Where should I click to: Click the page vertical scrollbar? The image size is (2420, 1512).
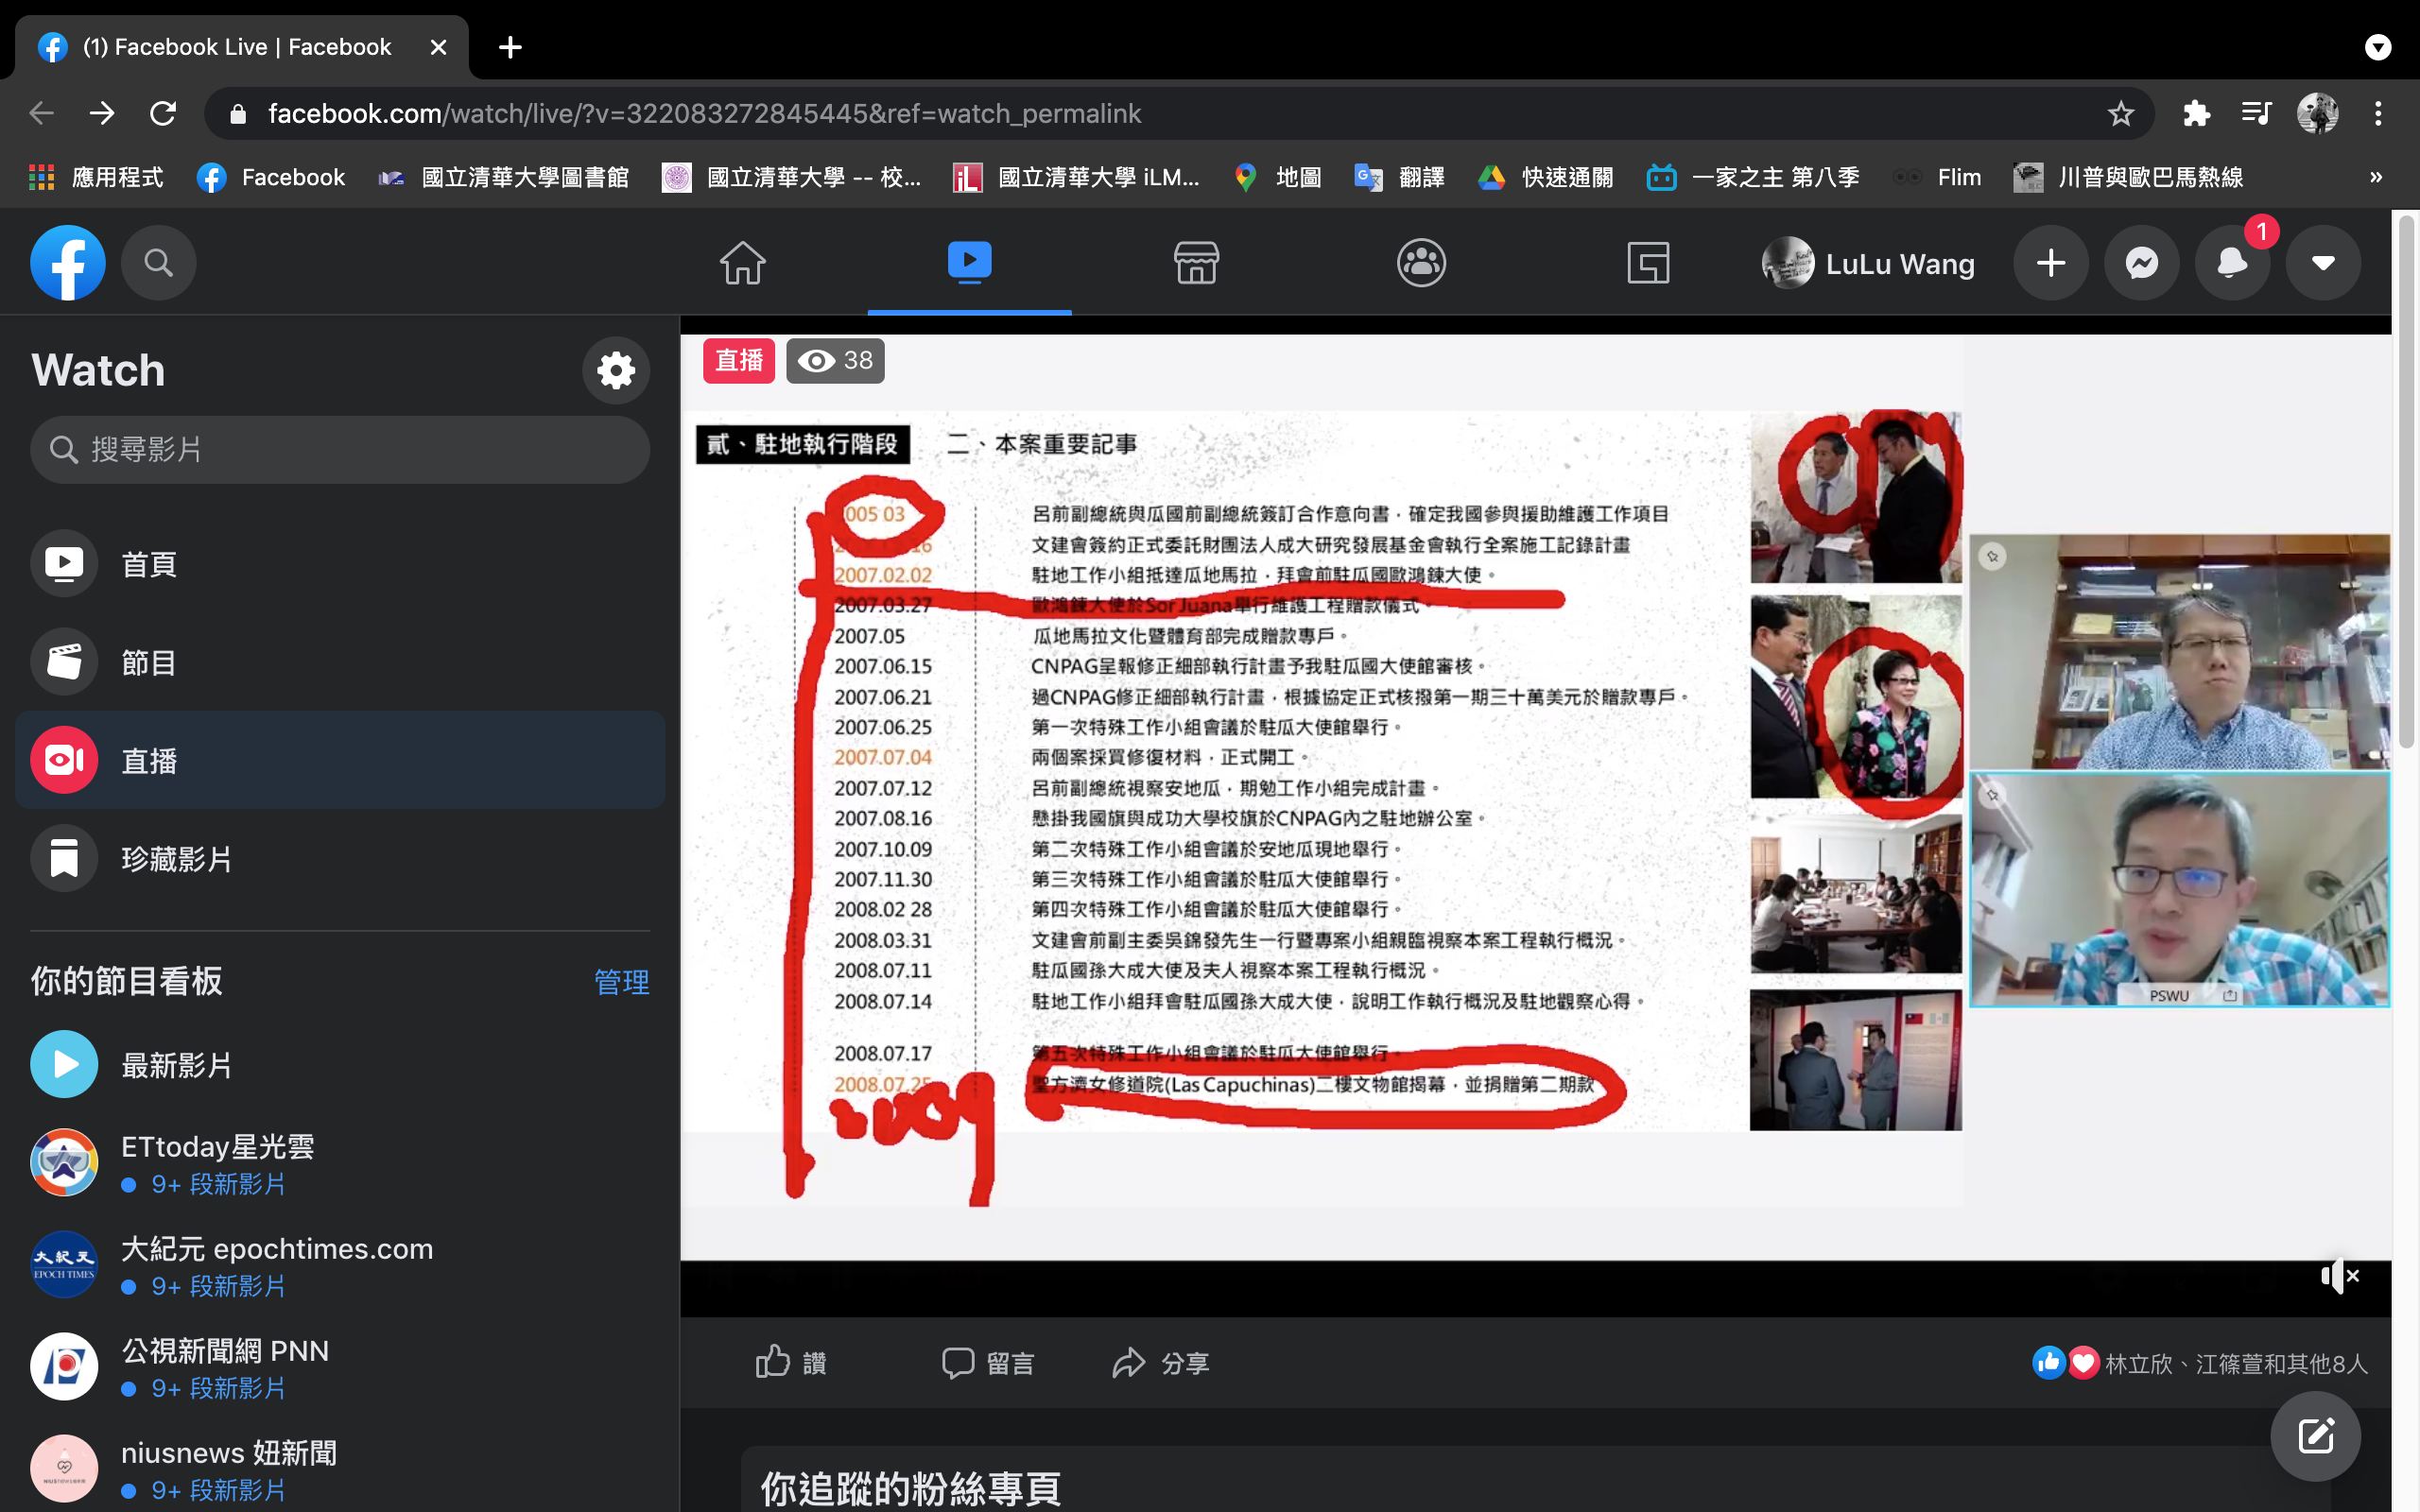(x=2407, y=480)
